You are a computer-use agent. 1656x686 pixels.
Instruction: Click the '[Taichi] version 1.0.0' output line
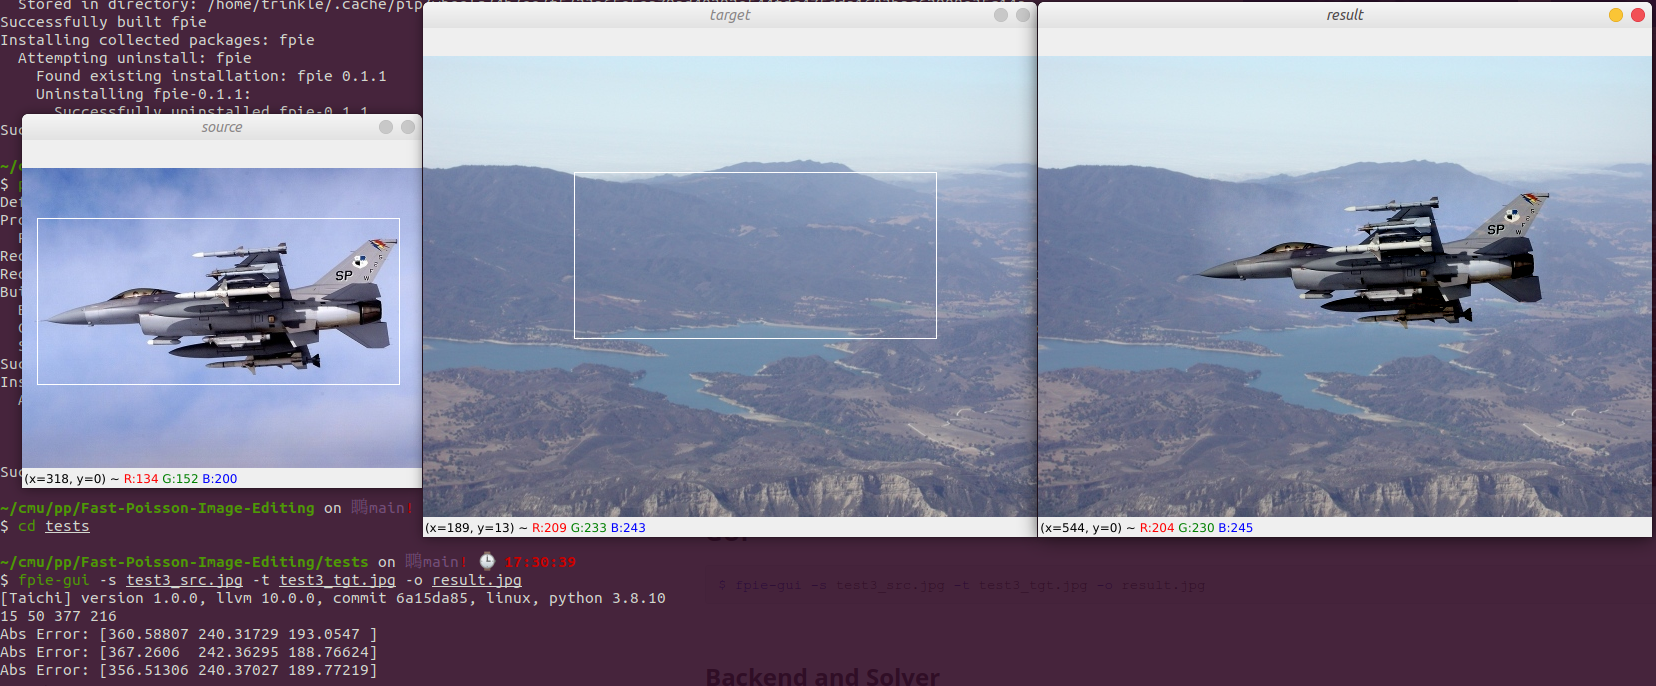click(333, 598)
